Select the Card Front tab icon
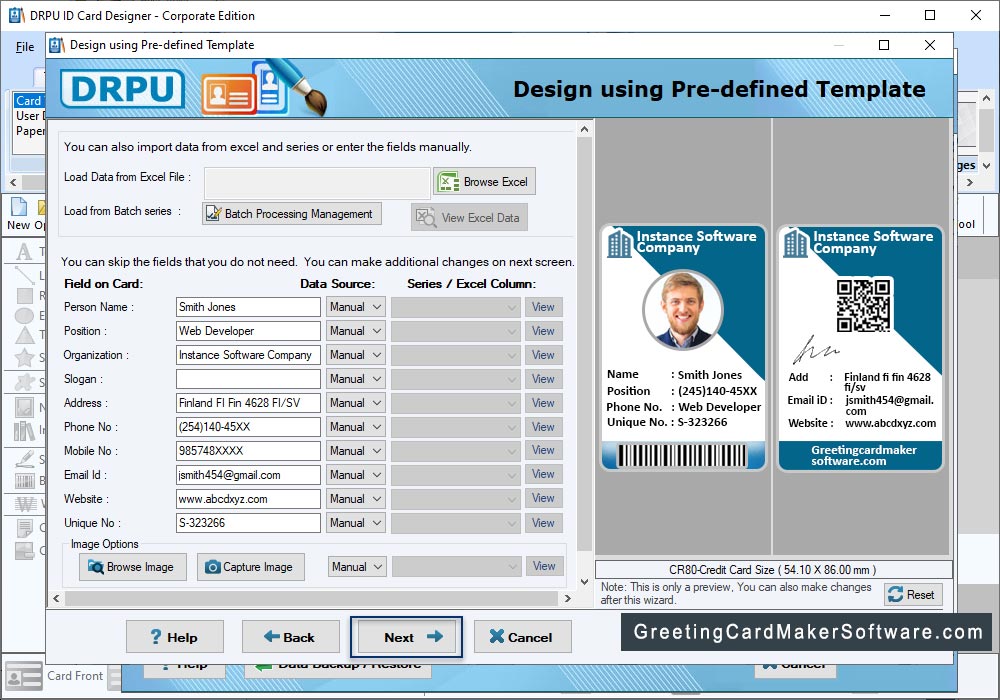 pyautogui.click(x=24, y=676)
